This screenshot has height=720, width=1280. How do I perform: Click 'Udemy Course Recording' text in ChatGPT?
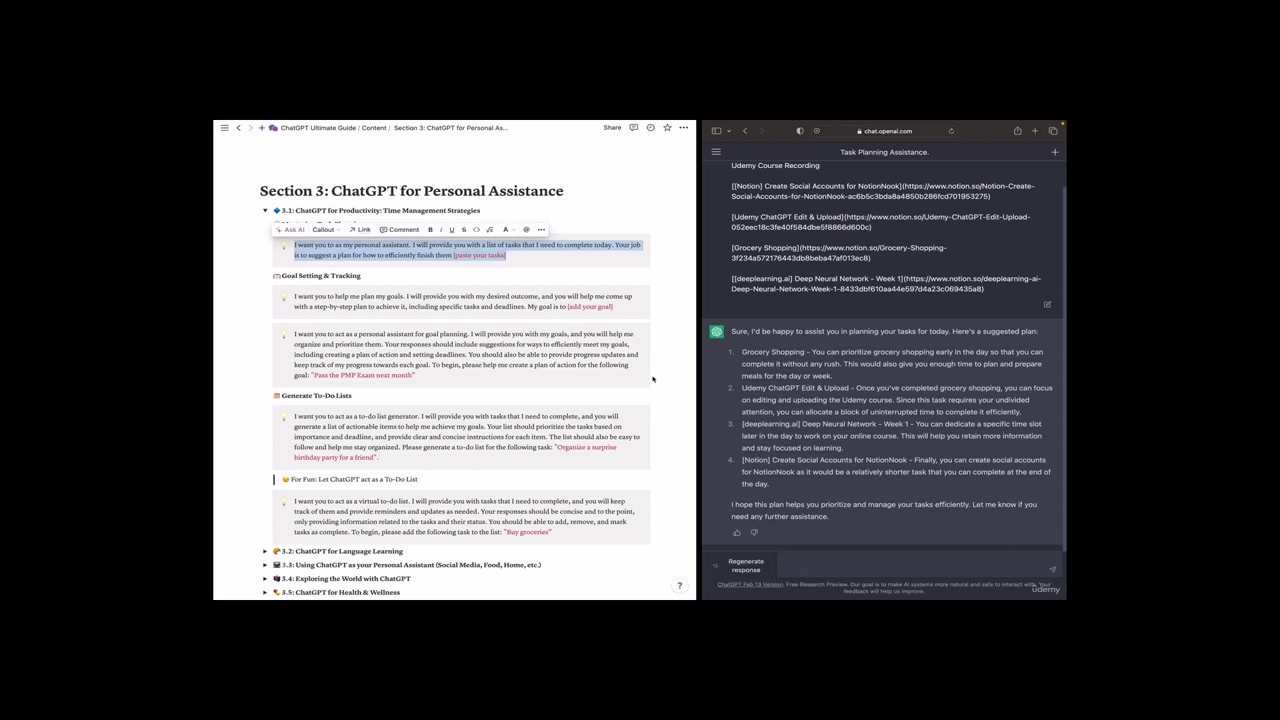(x=775, y=166)
